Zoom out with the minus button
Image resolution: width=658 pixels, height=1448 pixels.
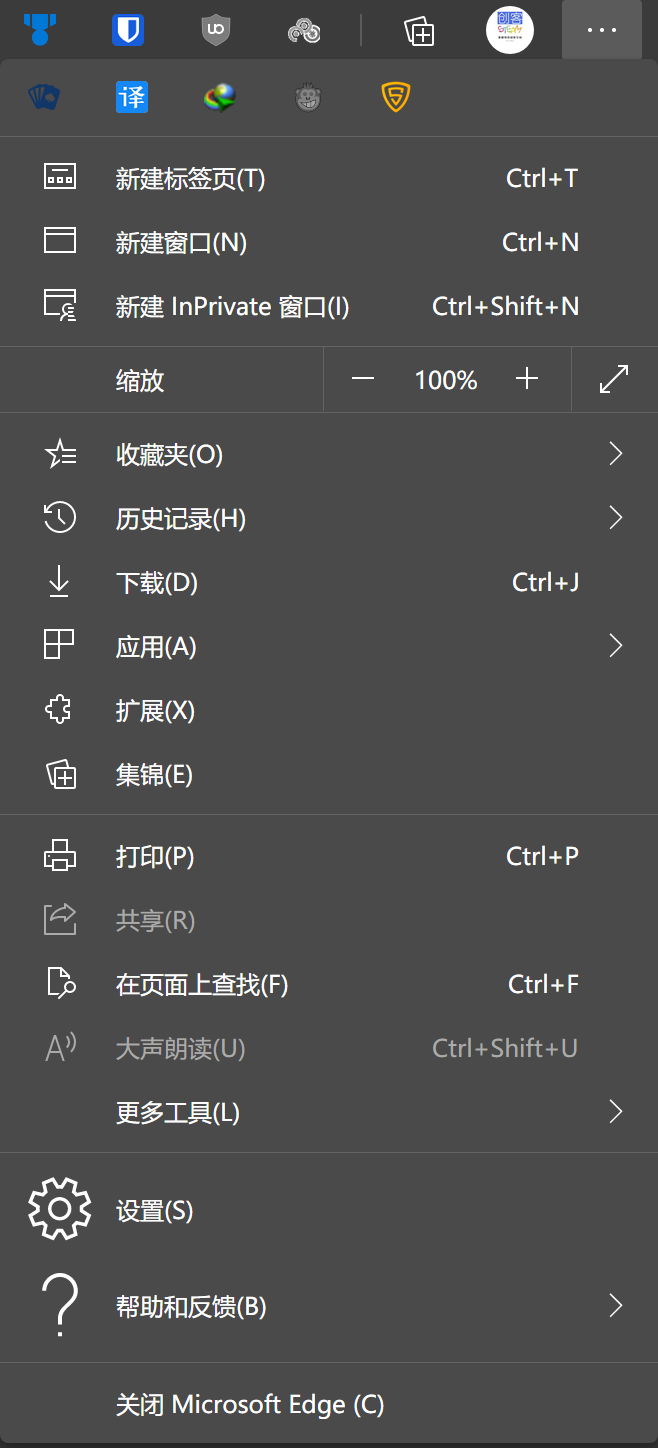363,379
